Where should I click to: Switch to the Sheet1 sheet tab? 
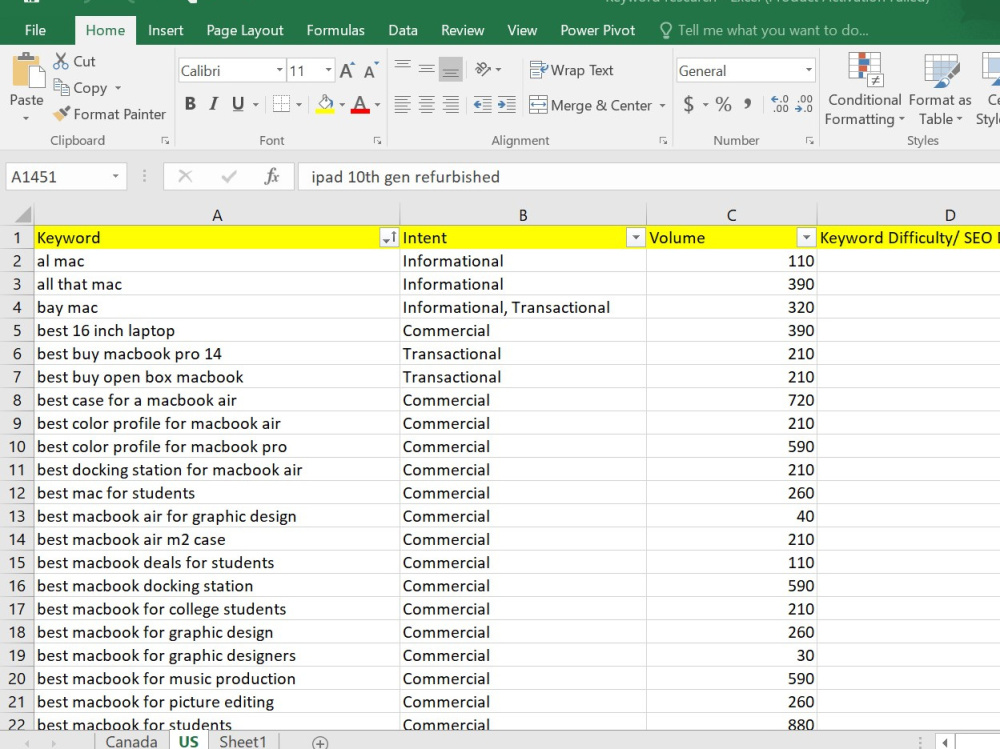coord(242,741)
